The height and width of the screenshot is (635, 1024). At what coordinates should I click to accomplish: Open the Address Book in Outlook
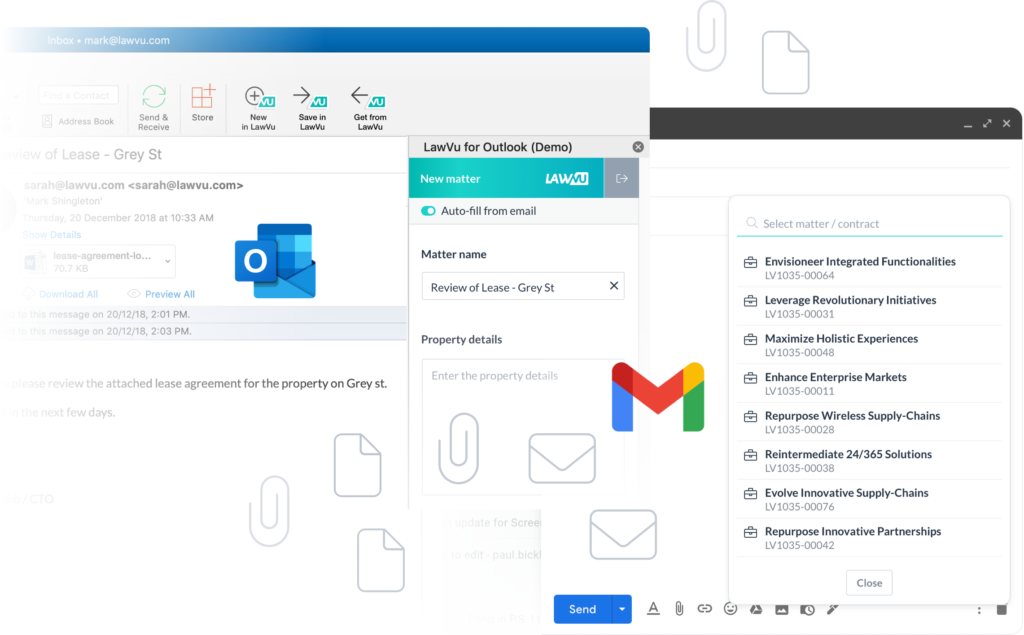78,121
